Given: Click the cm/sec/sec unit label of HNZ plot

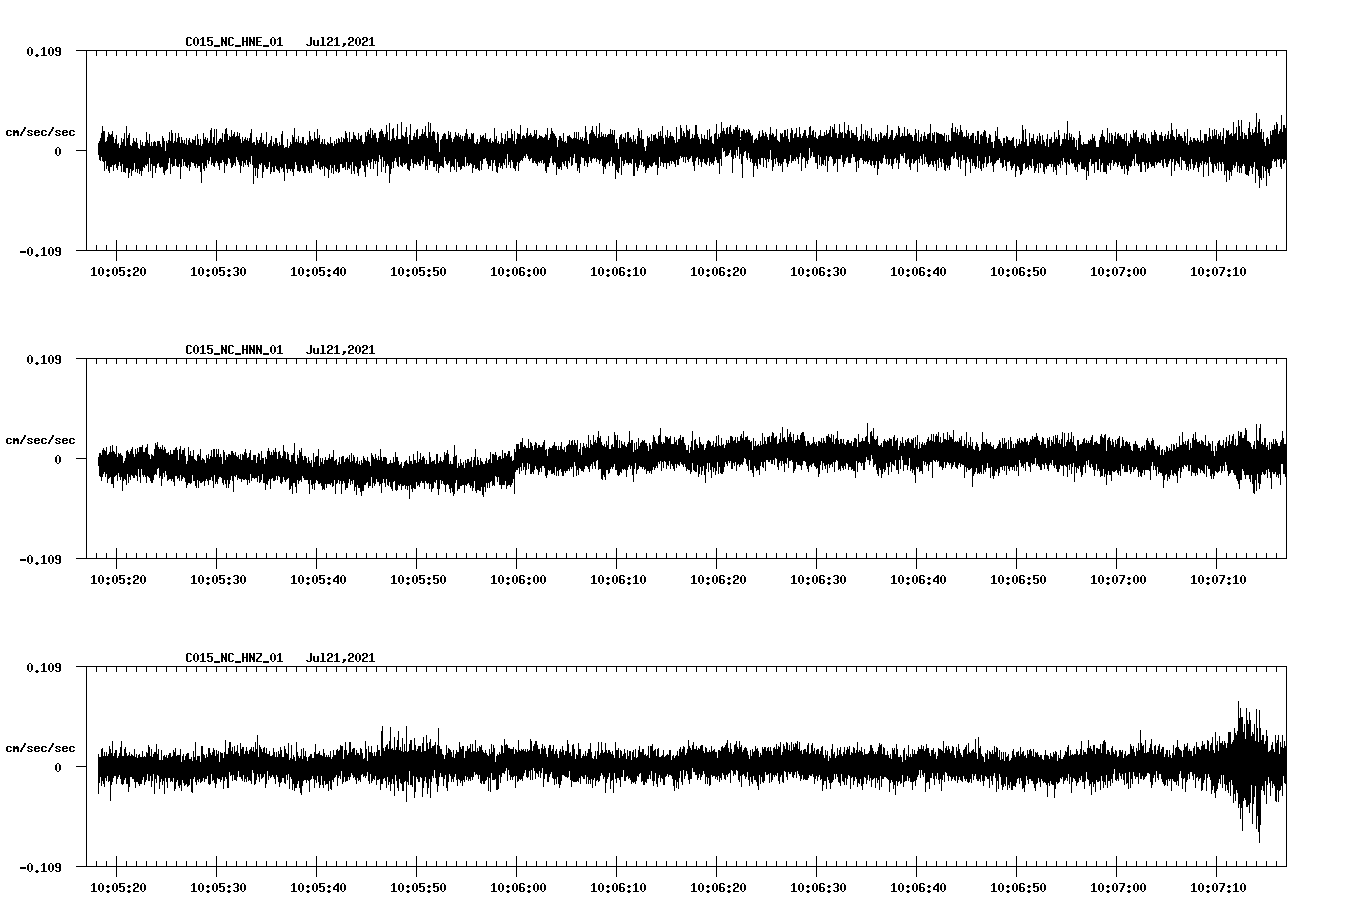Looking at the screenshot, I should coord(40,748).
